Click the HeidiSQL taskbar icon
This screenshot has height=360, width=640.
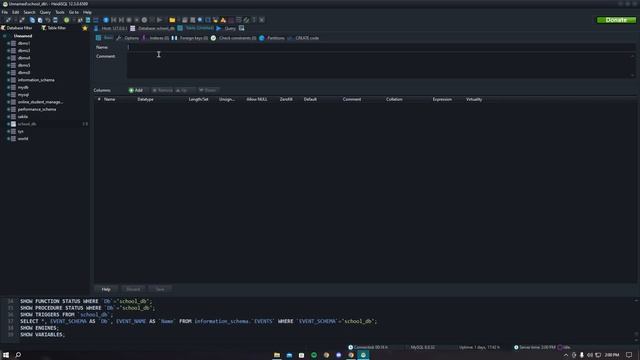(363, 355)
